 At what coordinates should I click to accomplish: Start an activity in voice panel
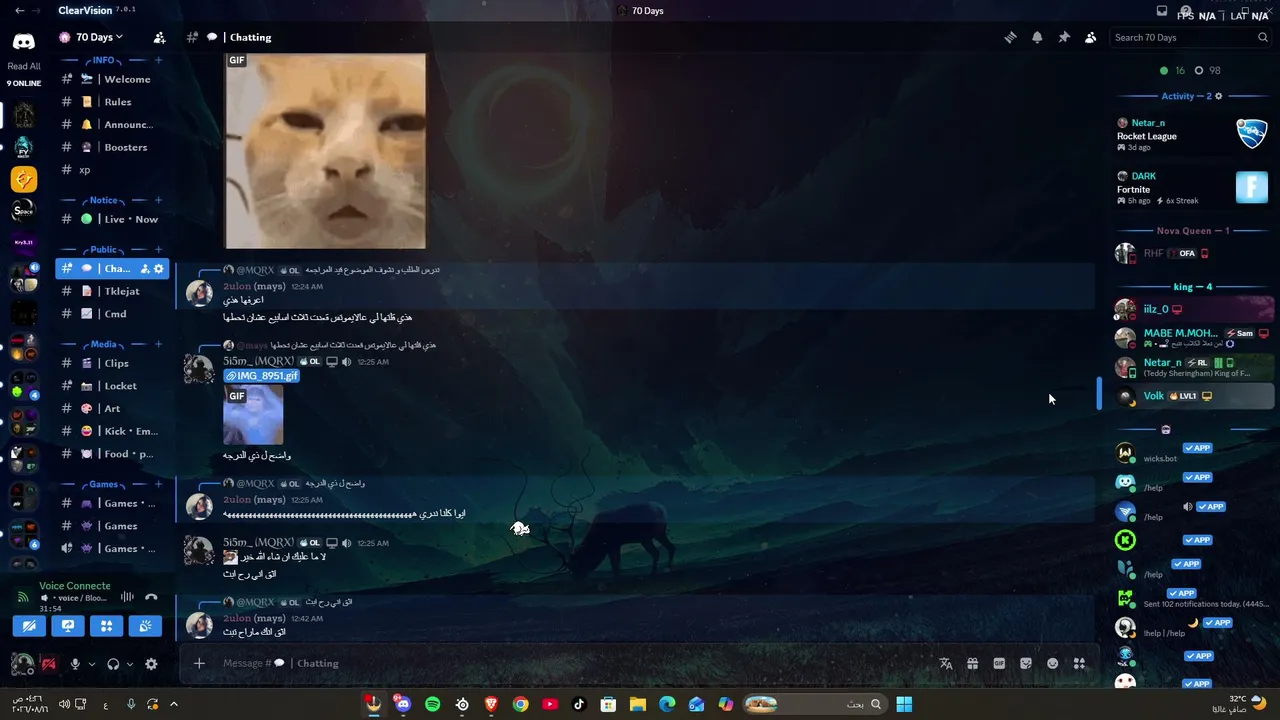pos(106,626)
